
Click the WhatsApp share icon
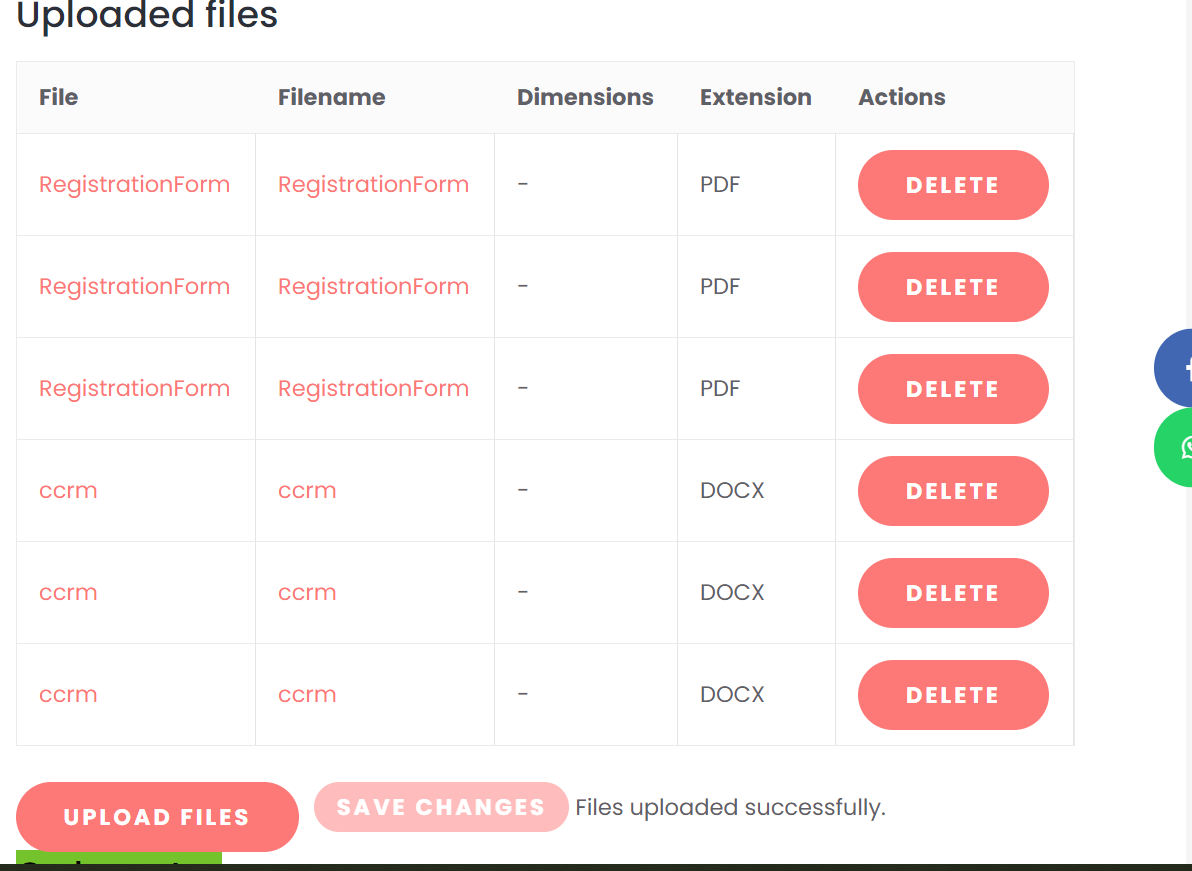[1175, 448]
